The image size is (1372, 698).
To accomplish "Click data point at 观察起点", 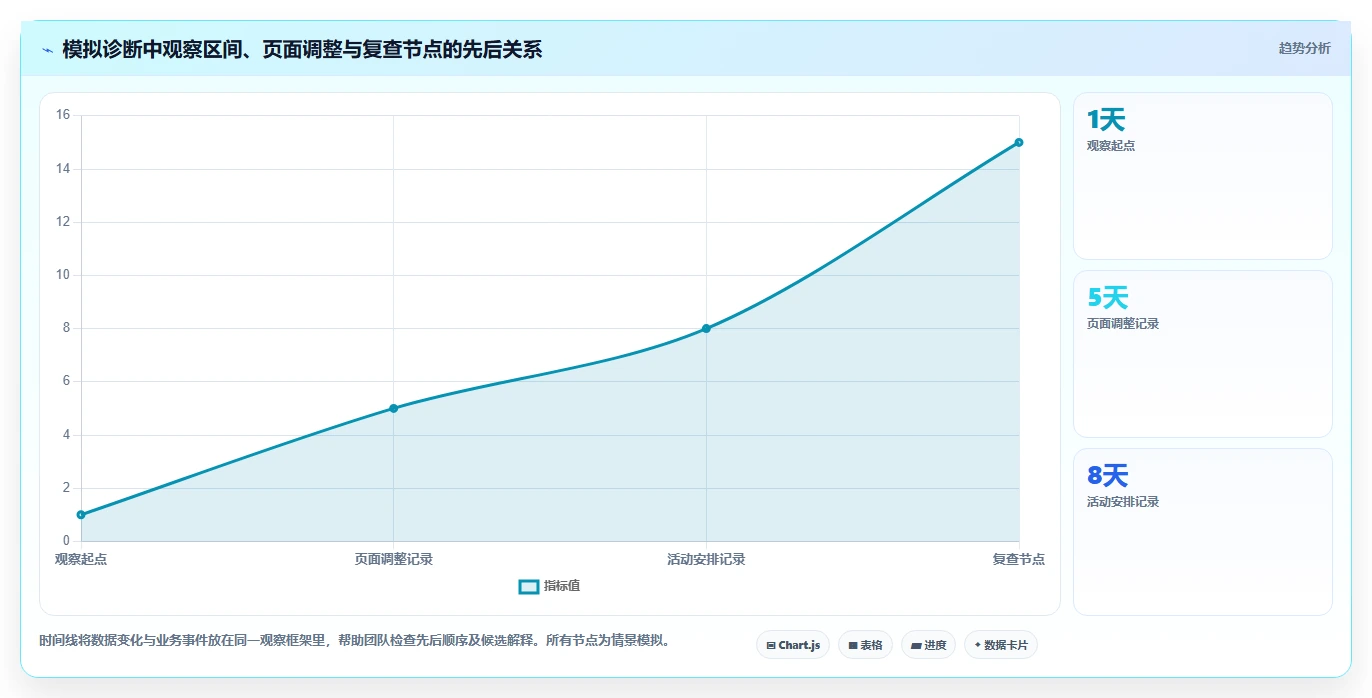I will 81,515.
